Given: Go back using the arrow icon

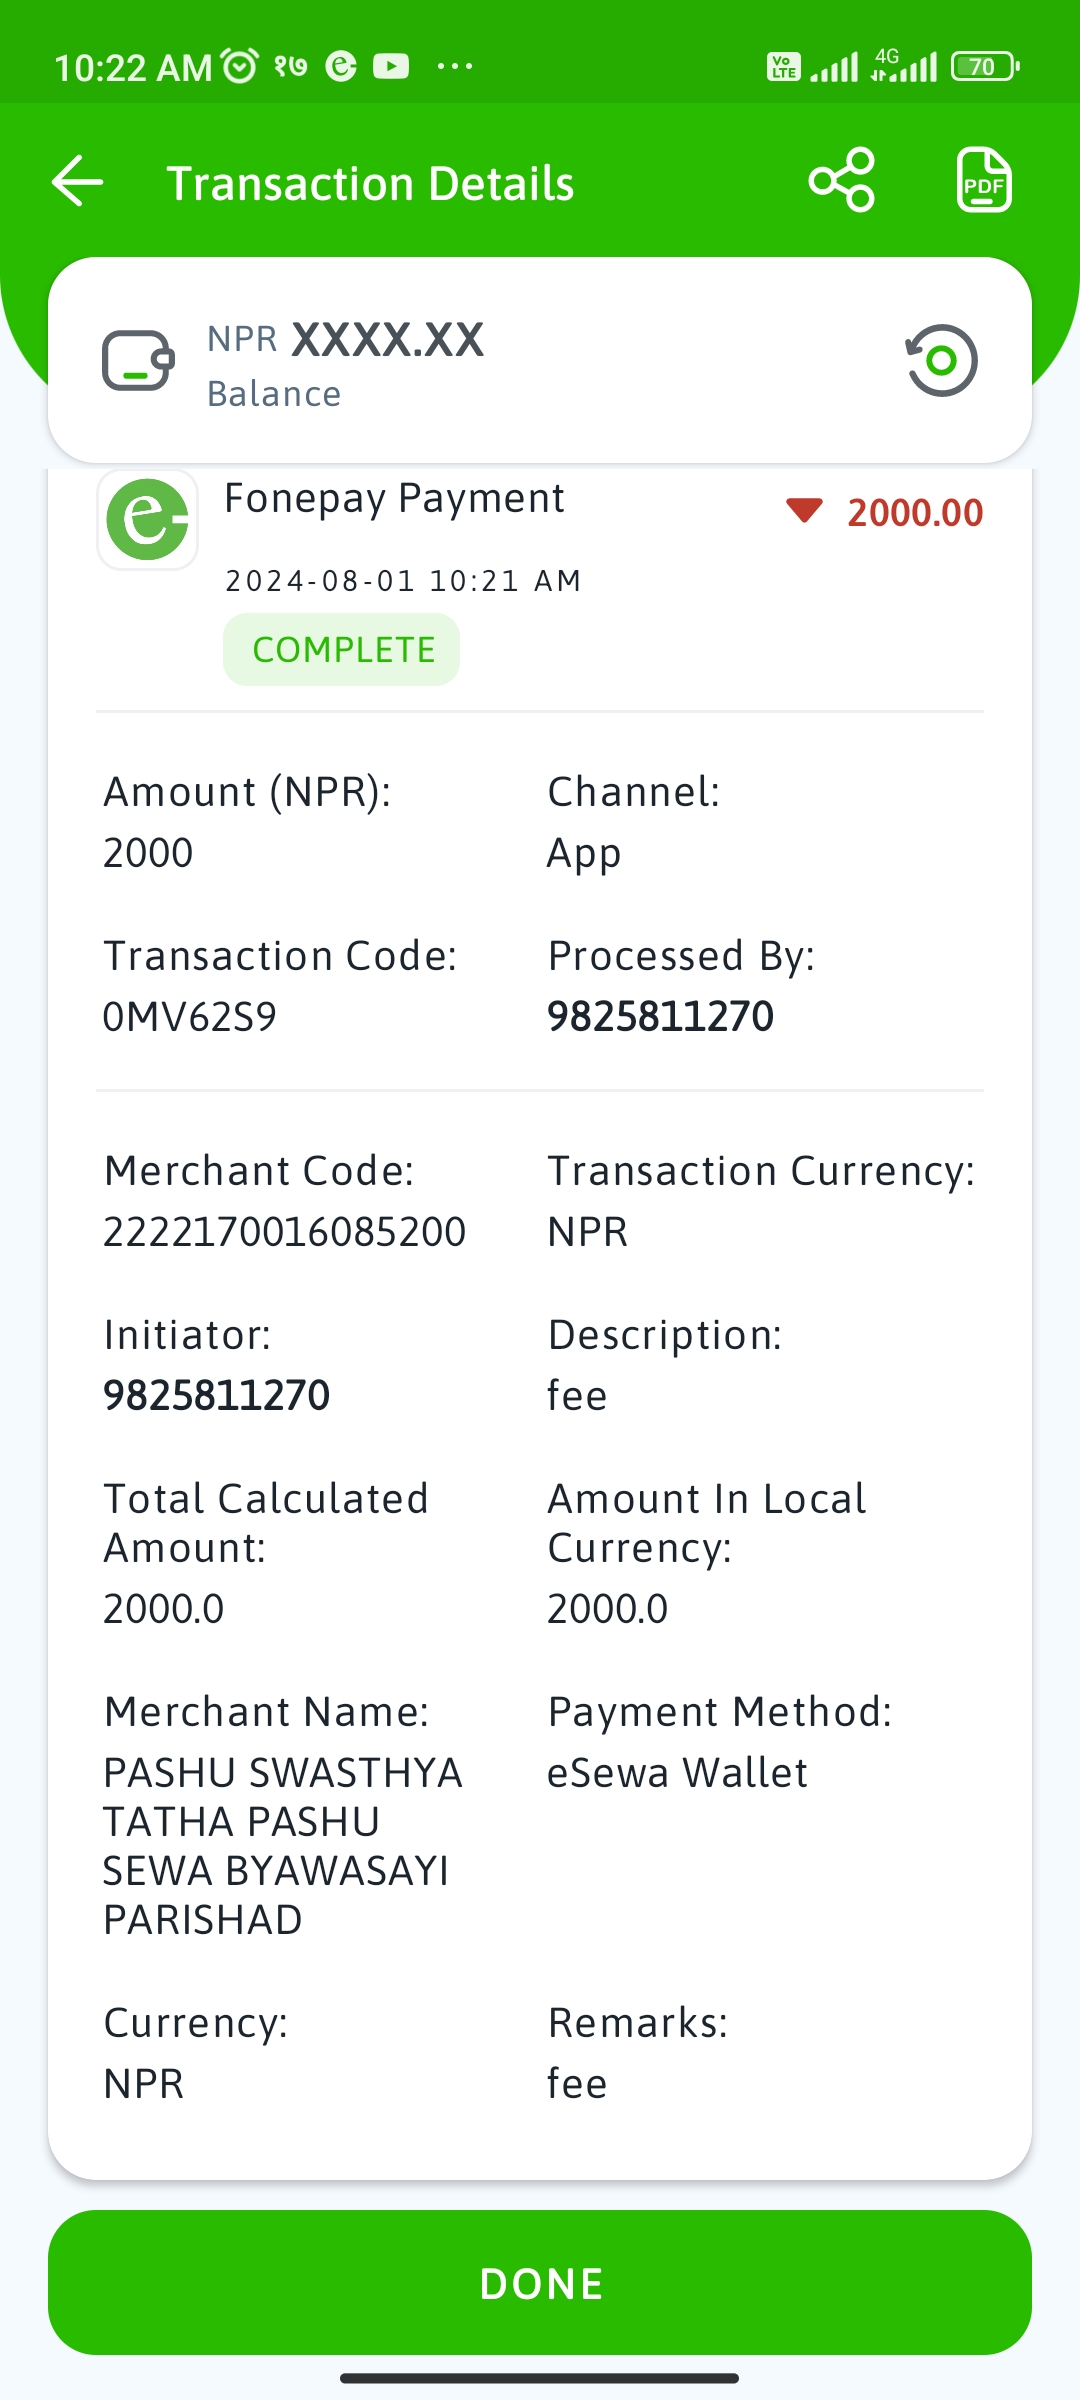Looking at the screenshot, I should click(78, 182).
